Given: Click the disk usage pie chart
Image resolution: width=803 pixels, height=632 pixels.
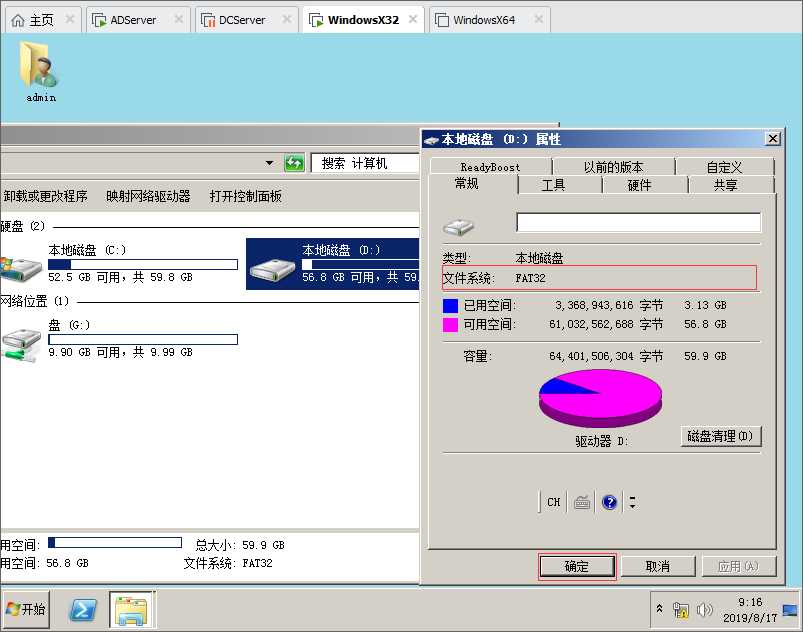Looking at the screenshot, I should (600, 398).
